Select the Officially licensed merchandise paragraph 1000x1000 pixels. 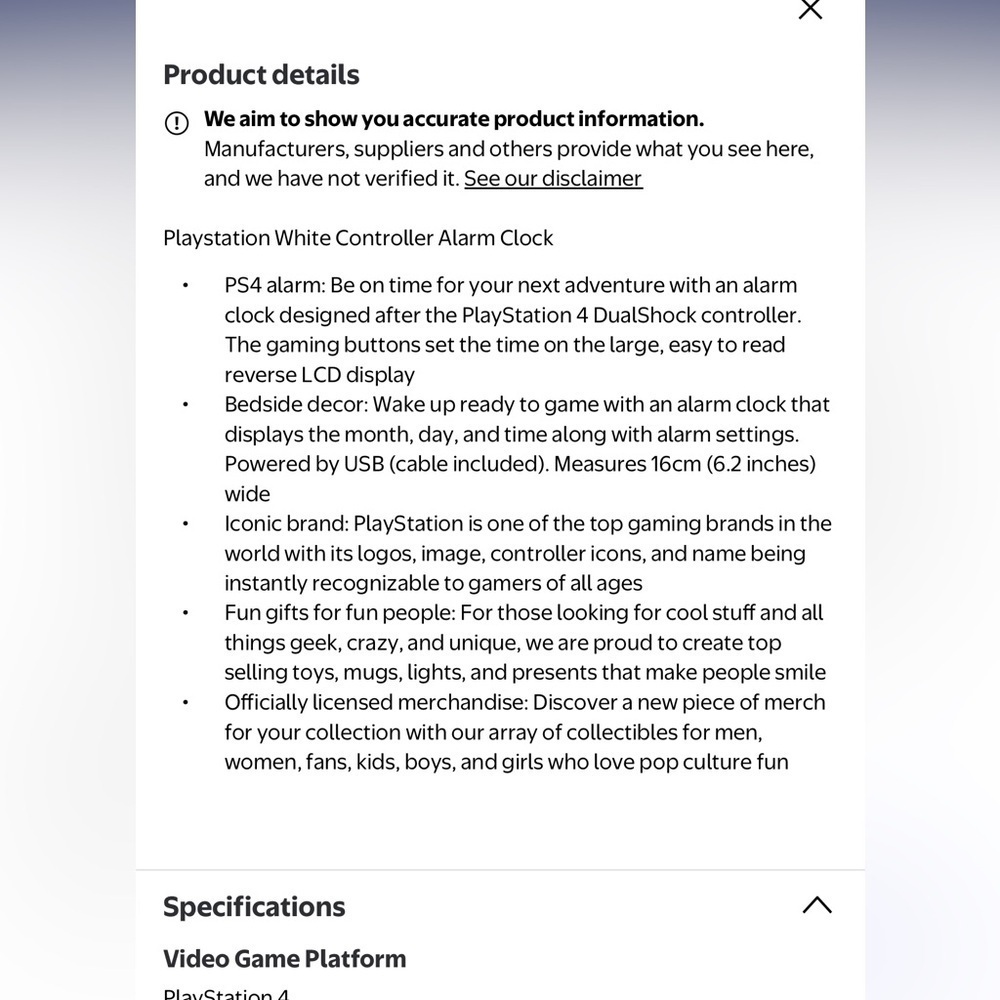click(525, 732)
